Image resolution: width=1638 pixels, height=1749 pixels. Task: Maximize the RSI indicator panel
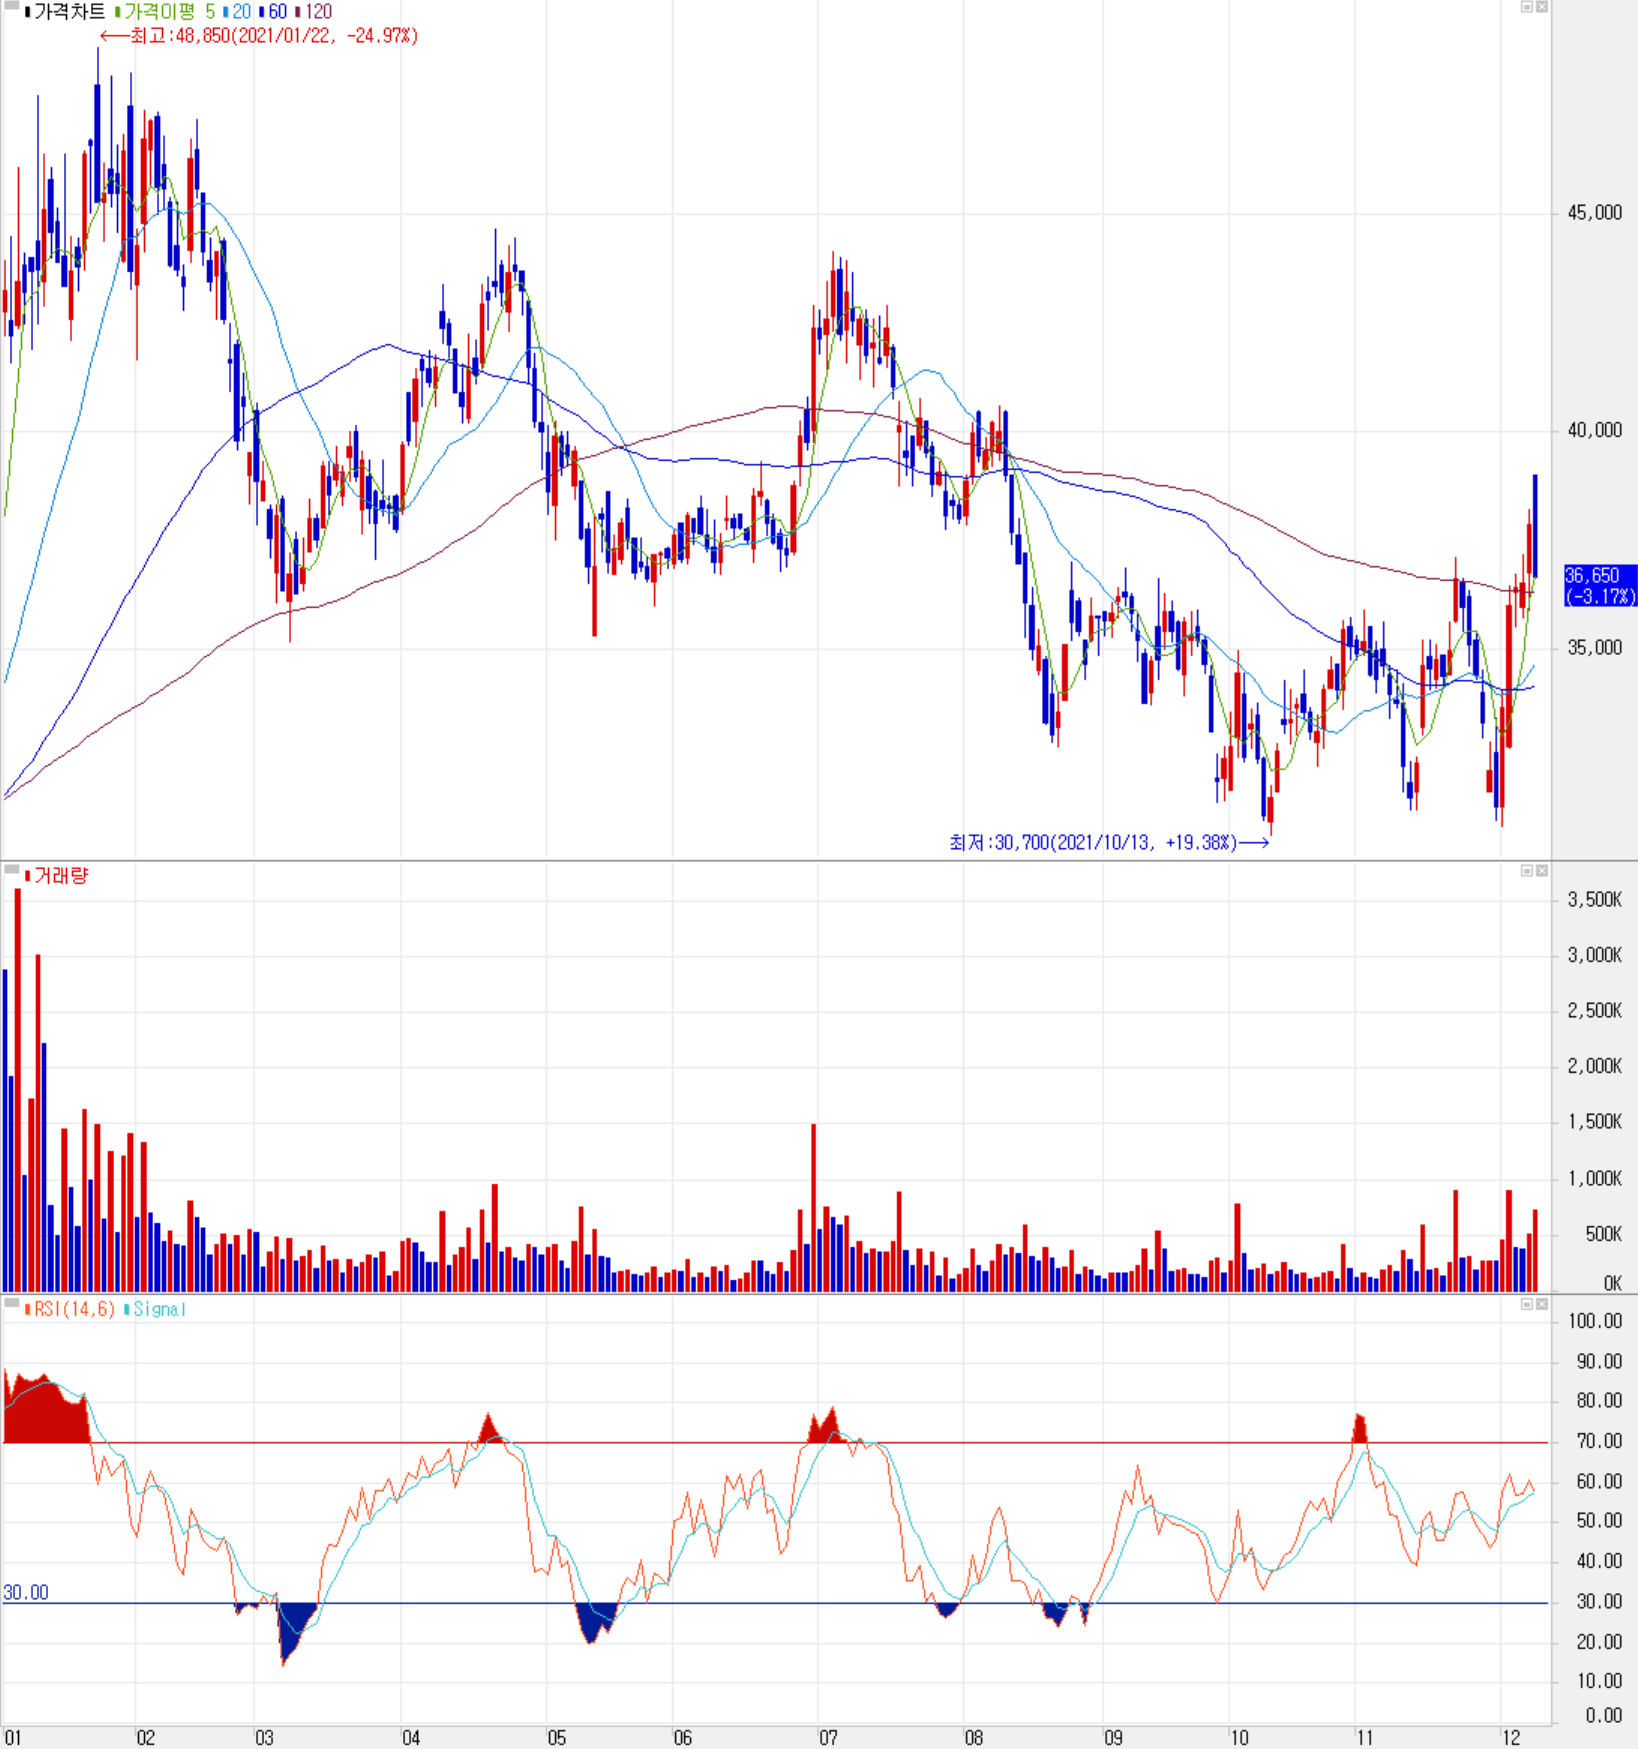[x=1527, y=1304]
